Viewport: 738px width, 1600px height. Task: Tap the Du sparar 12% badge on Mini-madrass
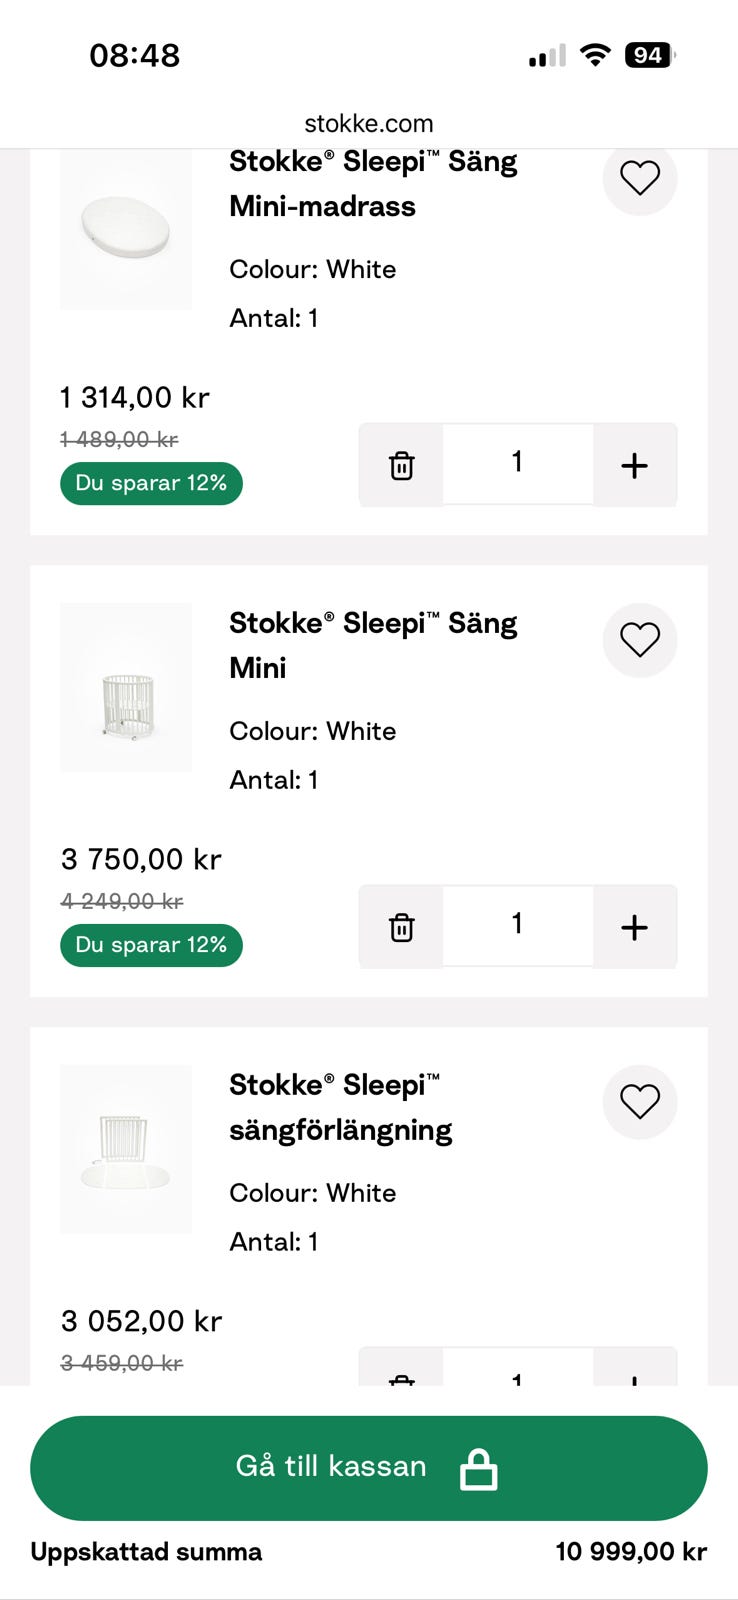[151, 484]
